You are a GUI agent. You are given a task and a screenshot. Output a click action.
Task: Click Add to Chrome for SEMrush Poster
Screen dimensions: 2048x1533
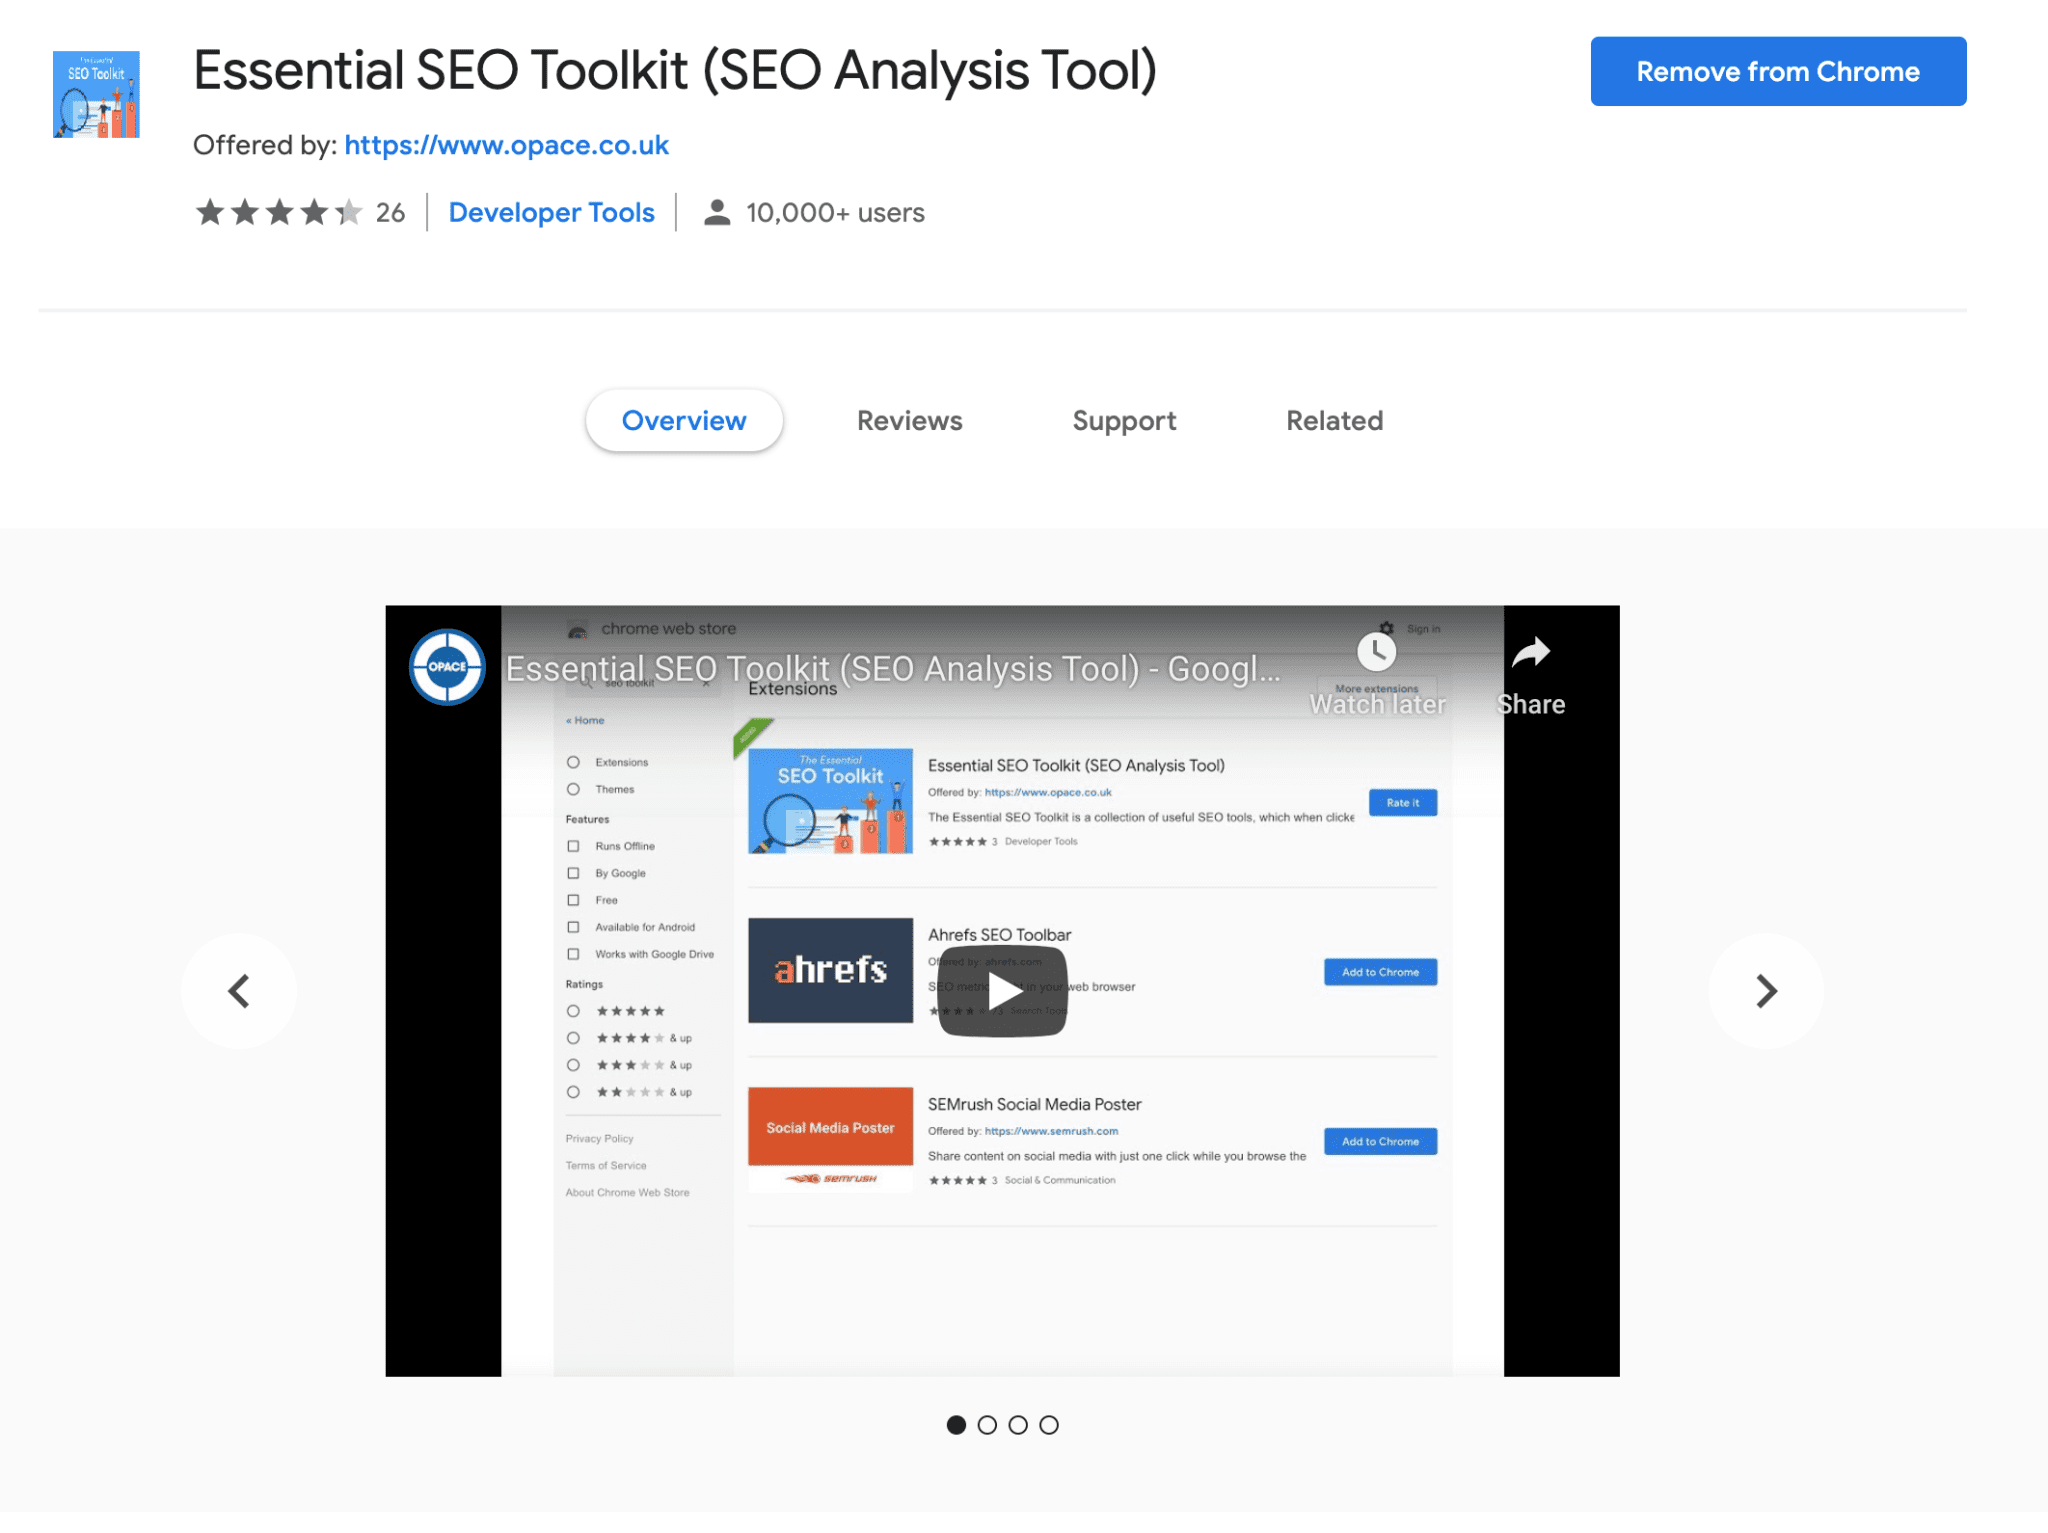pyautogui.click(x=1380, y=1141)
